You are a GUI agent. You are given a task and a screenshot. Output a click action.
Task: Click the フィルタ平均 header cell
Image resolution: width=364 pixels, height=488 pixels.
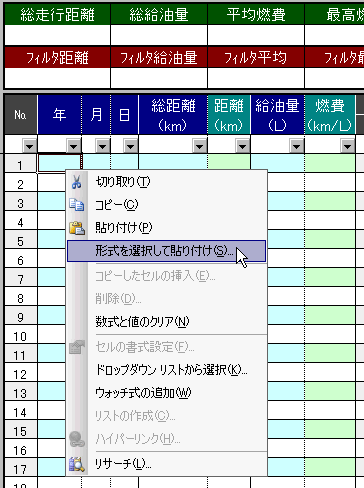tap(256, 58)
